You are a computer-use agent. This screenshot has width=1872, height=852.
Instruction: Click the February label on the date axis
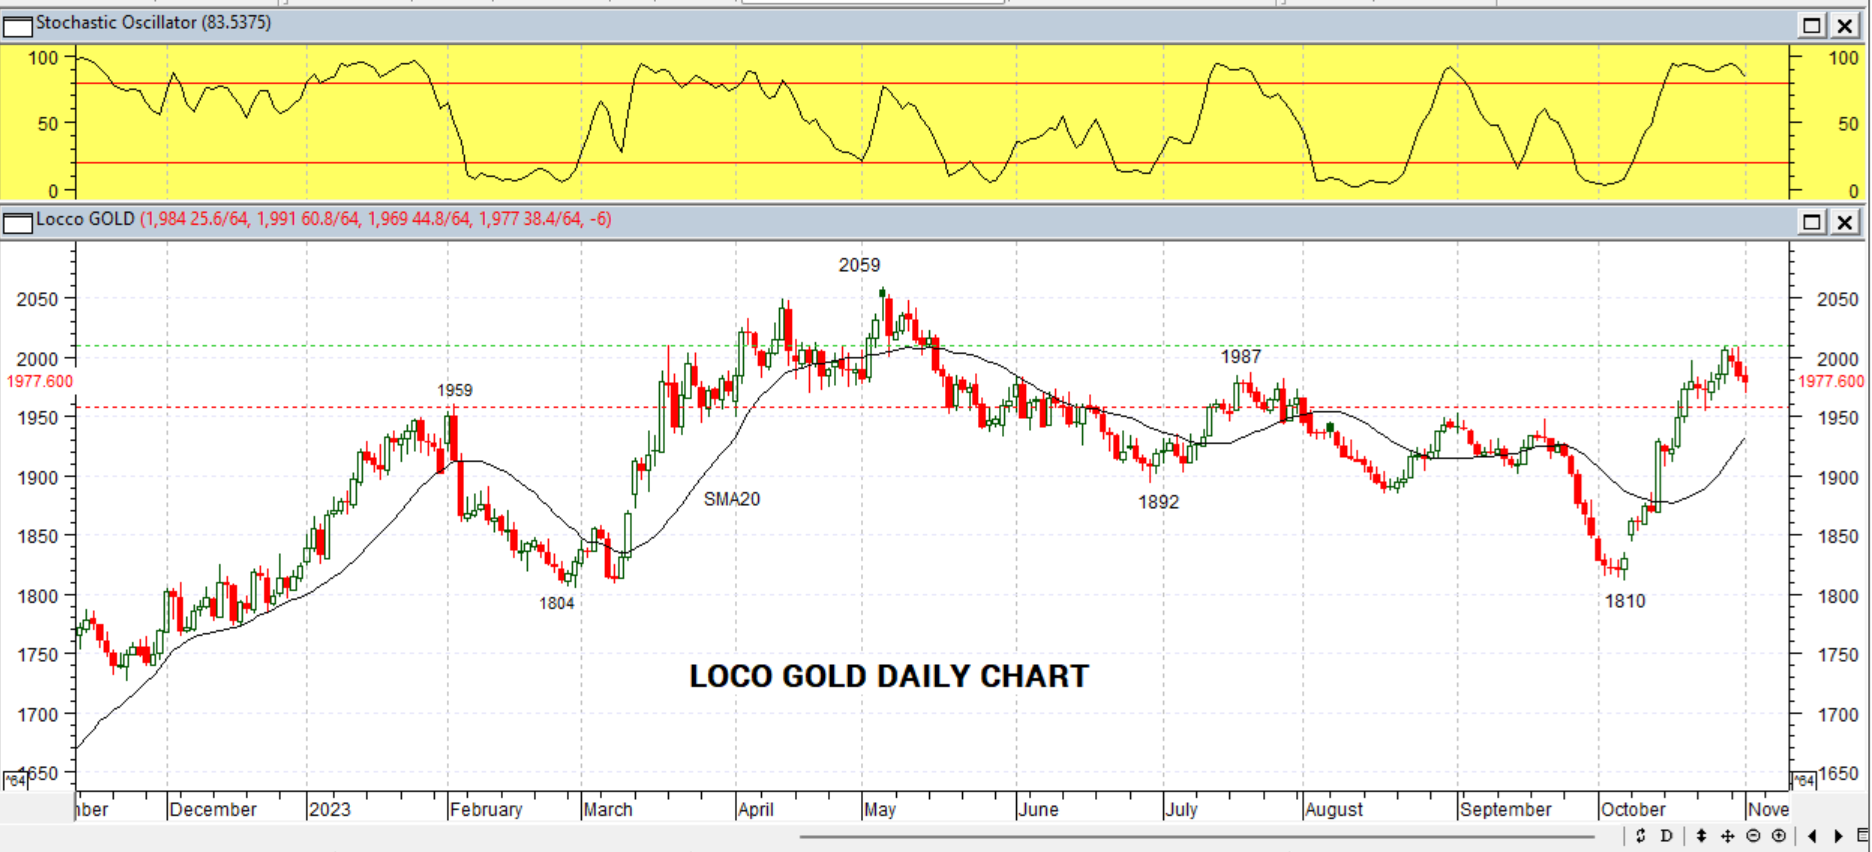(x=486, y=809)
